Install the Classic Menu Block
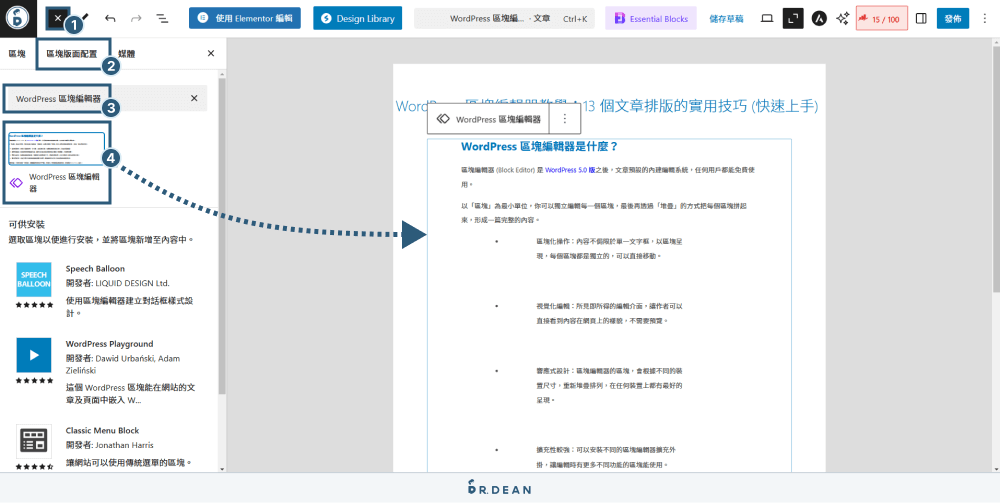Screen dimensions: 1000x503 (x=107, y=446)
